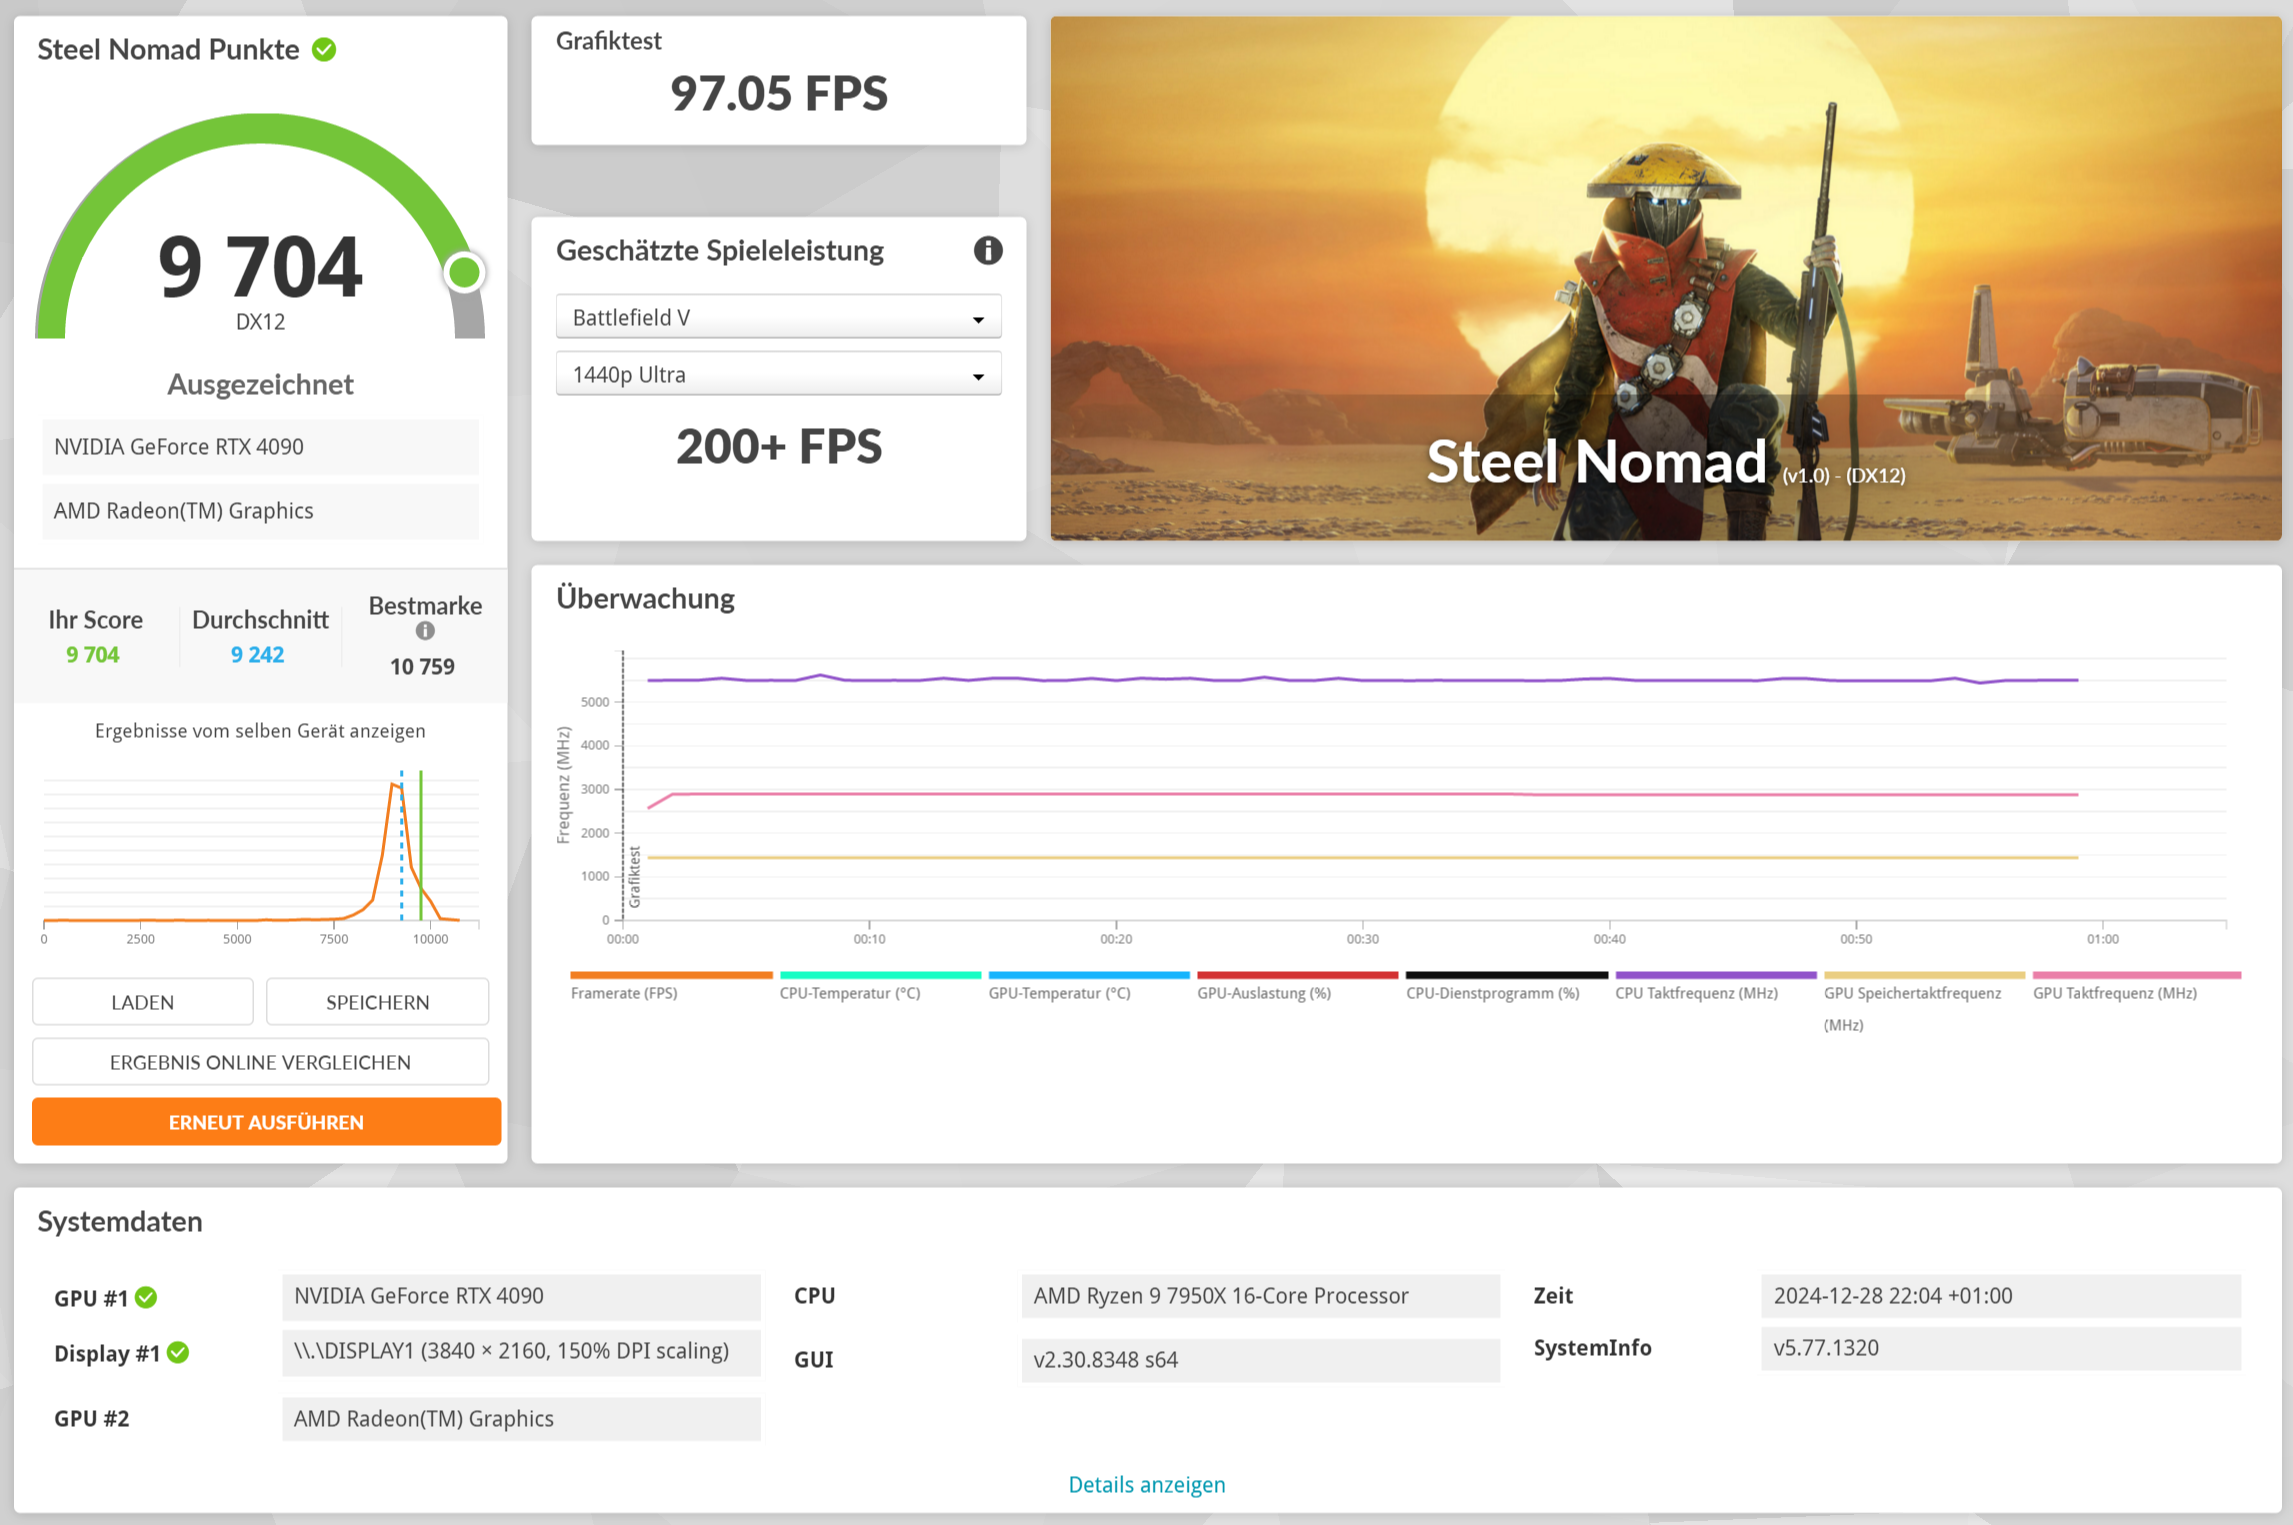Screen dimensions: 2293x1525
Task: Click the GPU Taktfrequenz color swatch
Action: pyautogui.click(x=2135, y=973)
